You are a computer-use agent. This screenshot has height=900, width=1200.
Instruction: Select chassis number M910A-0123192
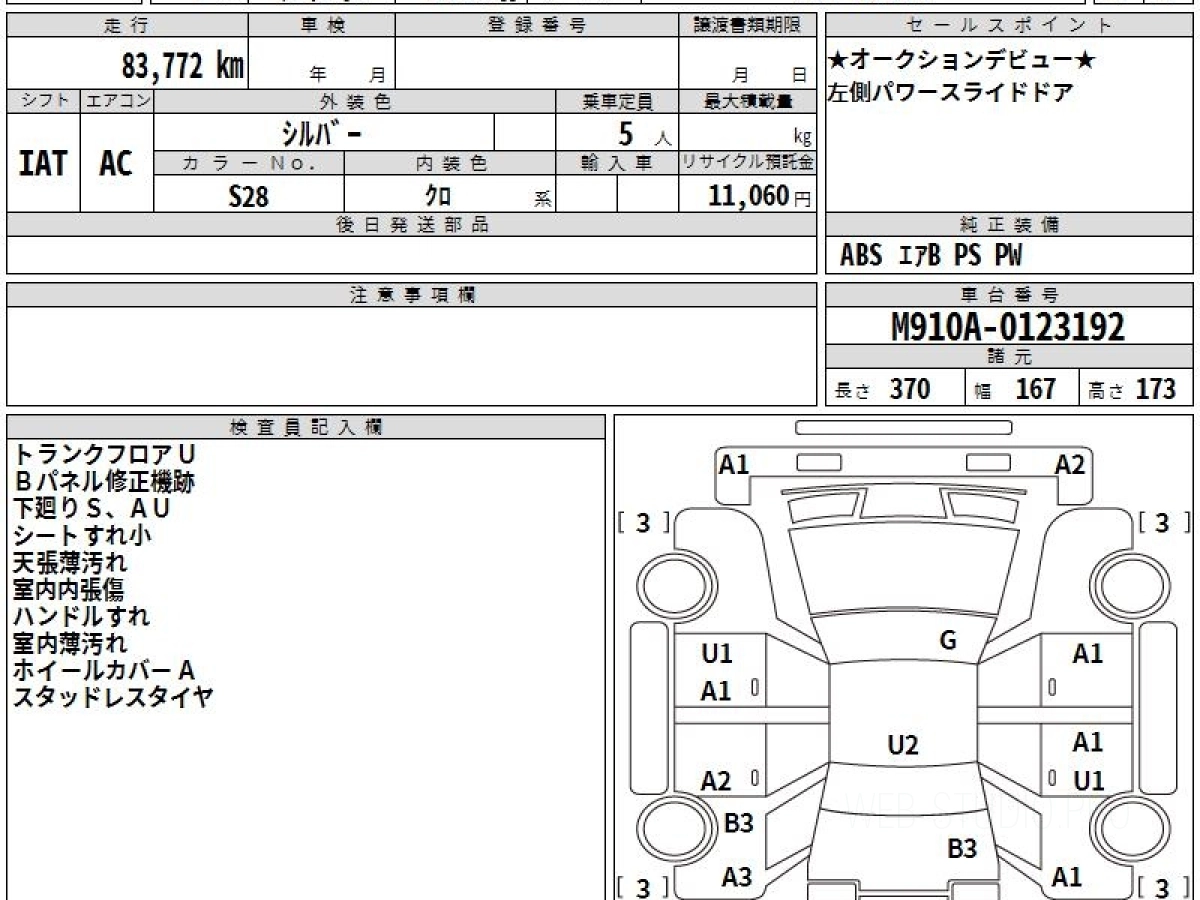pyautogui.click(x=1008, y=326)
